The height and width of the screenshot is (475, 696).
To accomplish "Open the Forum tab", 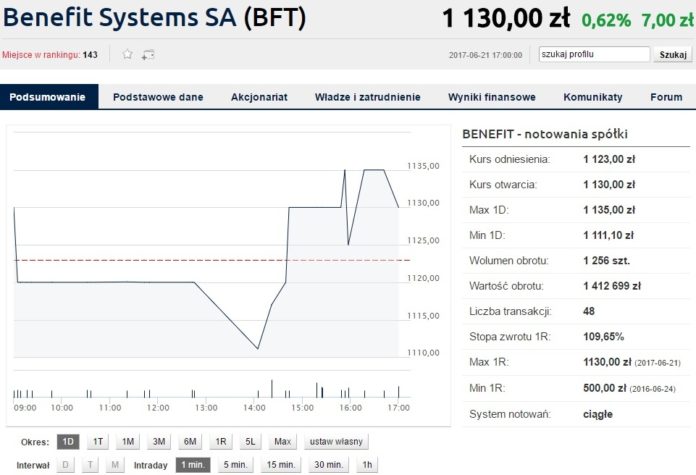I will (x=666, y=97).
